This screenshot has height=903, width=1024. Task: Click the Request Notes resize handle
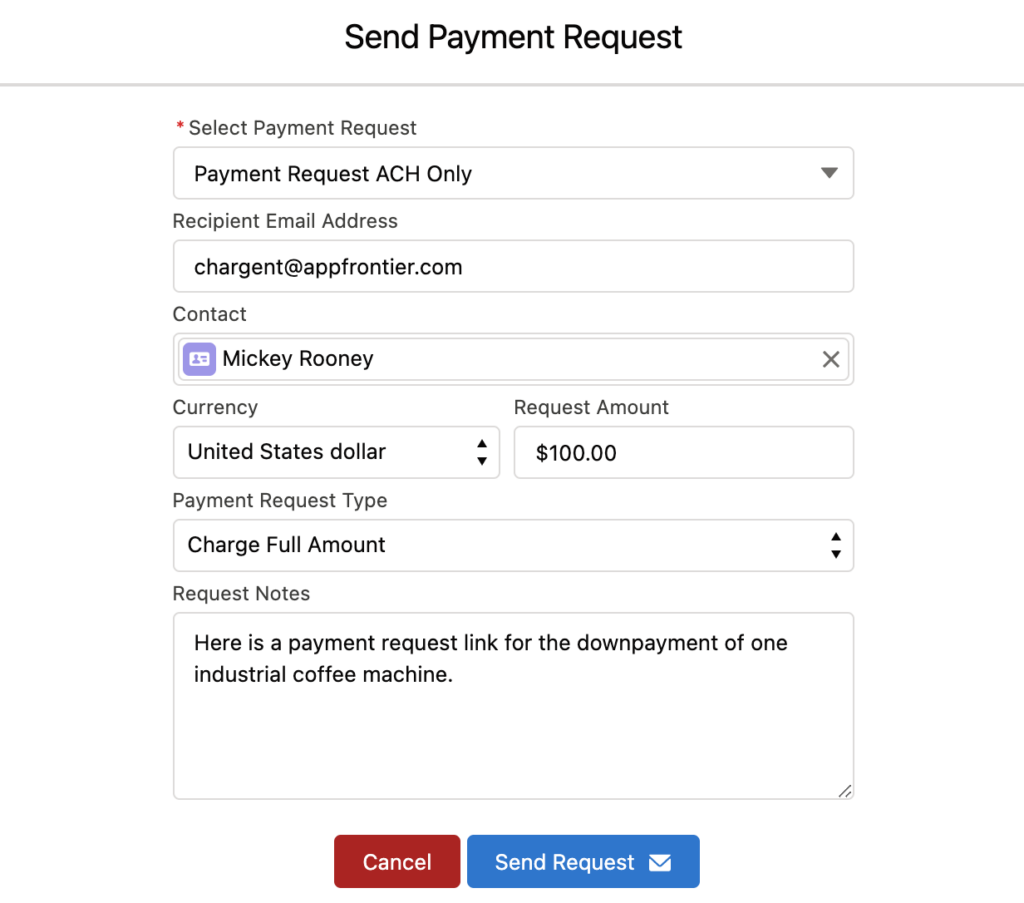point(844,791)
